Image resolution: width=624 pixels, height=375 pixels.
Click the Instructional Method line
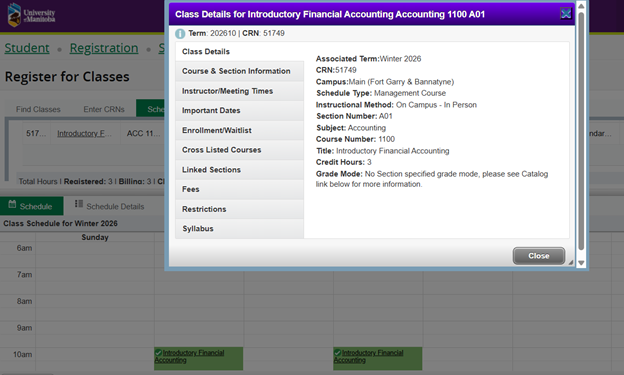396,105
